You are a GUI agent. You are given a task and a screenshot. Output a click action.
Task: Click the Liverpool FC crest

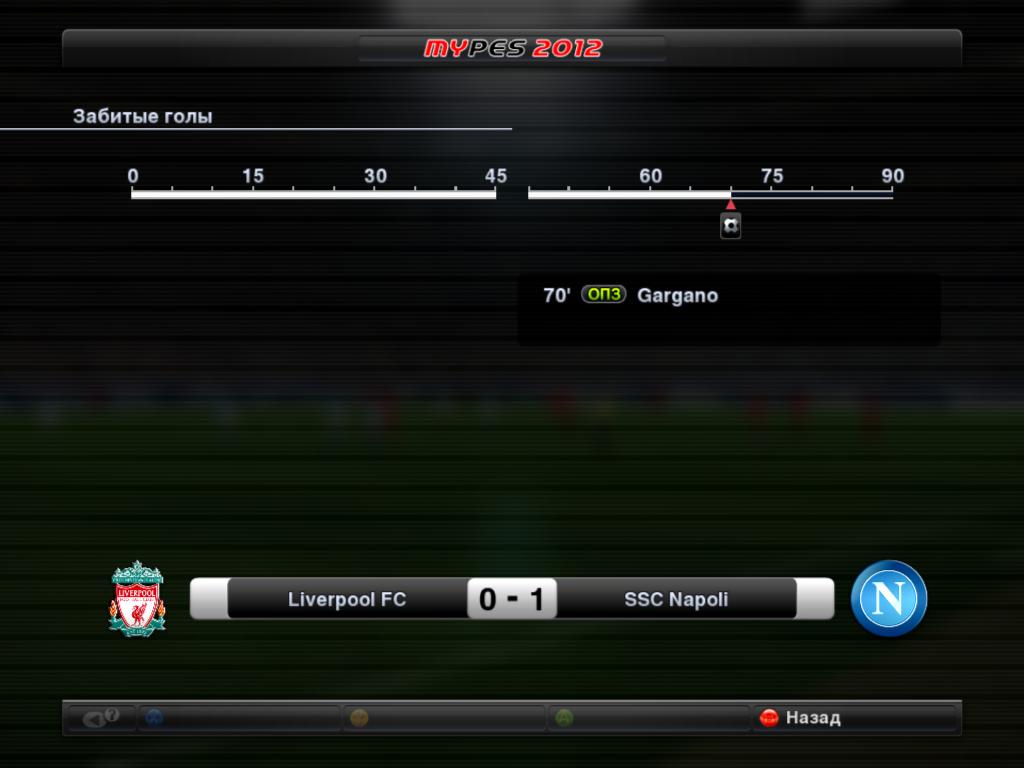pyautogui.click(x=137, y=599)
